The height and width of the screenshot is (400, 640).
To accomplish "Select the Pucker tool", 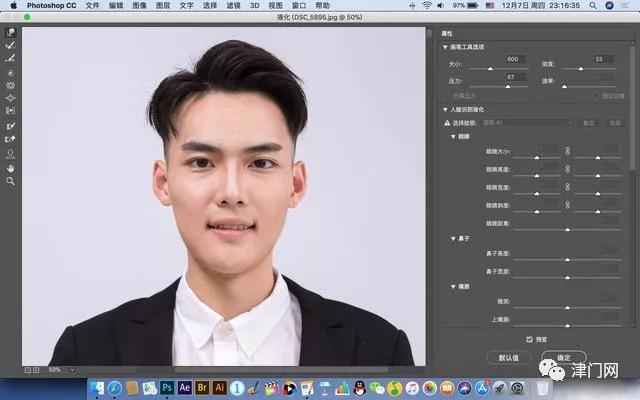I will point(10,85).
